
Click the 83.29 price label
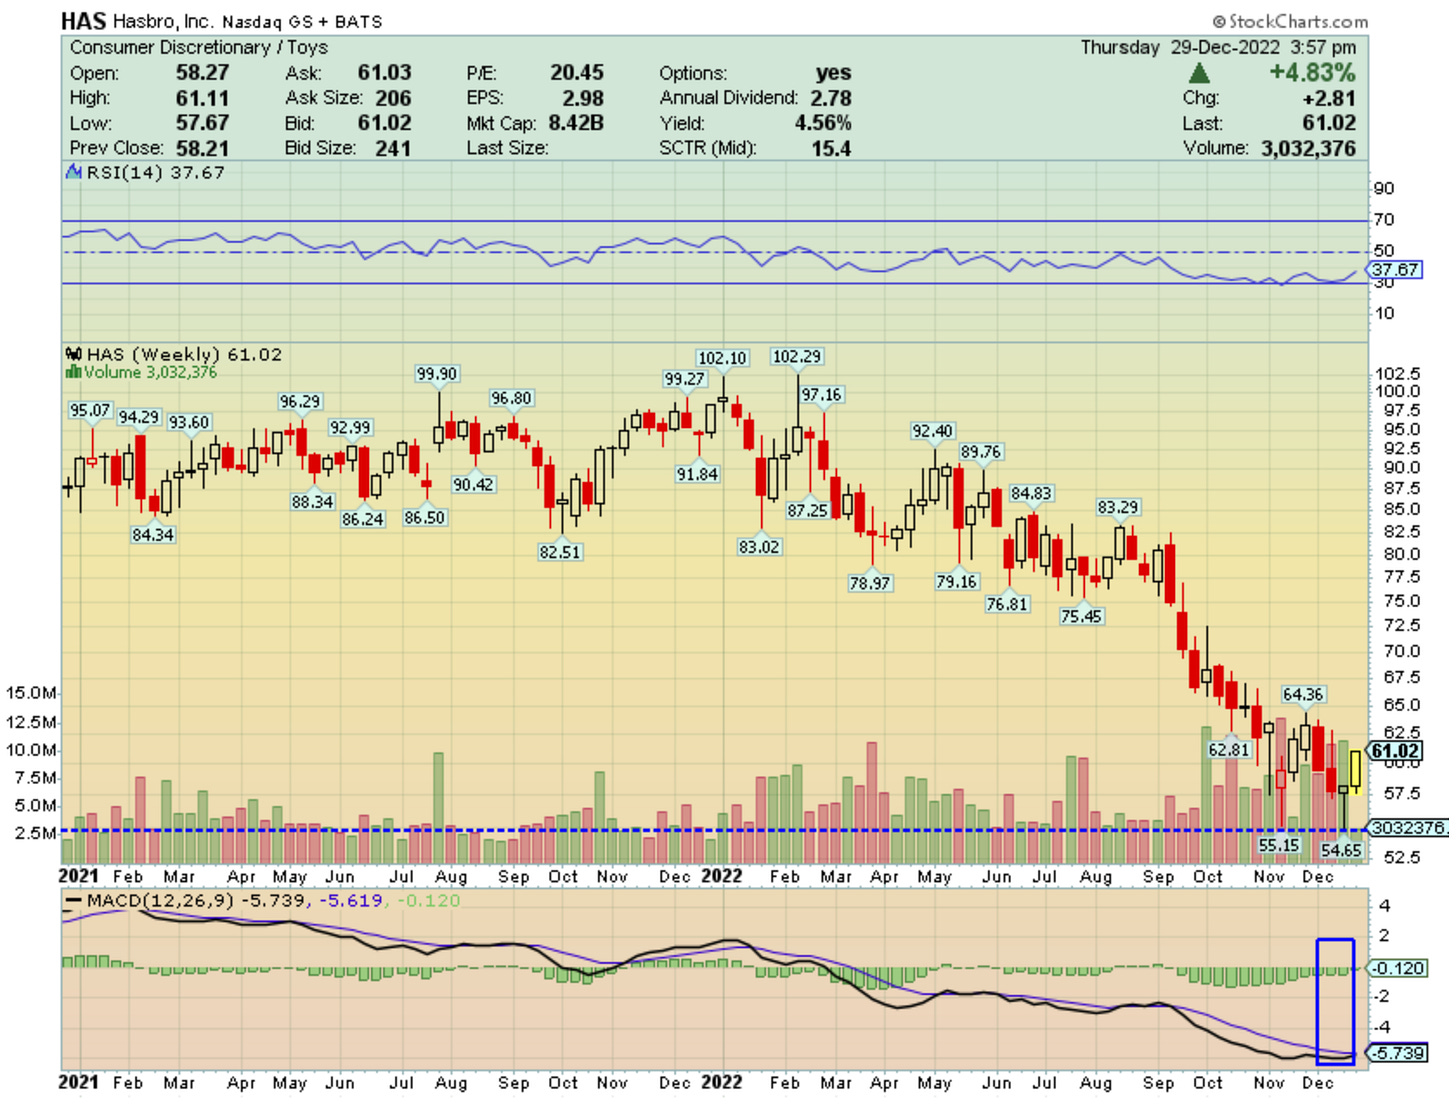(1118, 507)
